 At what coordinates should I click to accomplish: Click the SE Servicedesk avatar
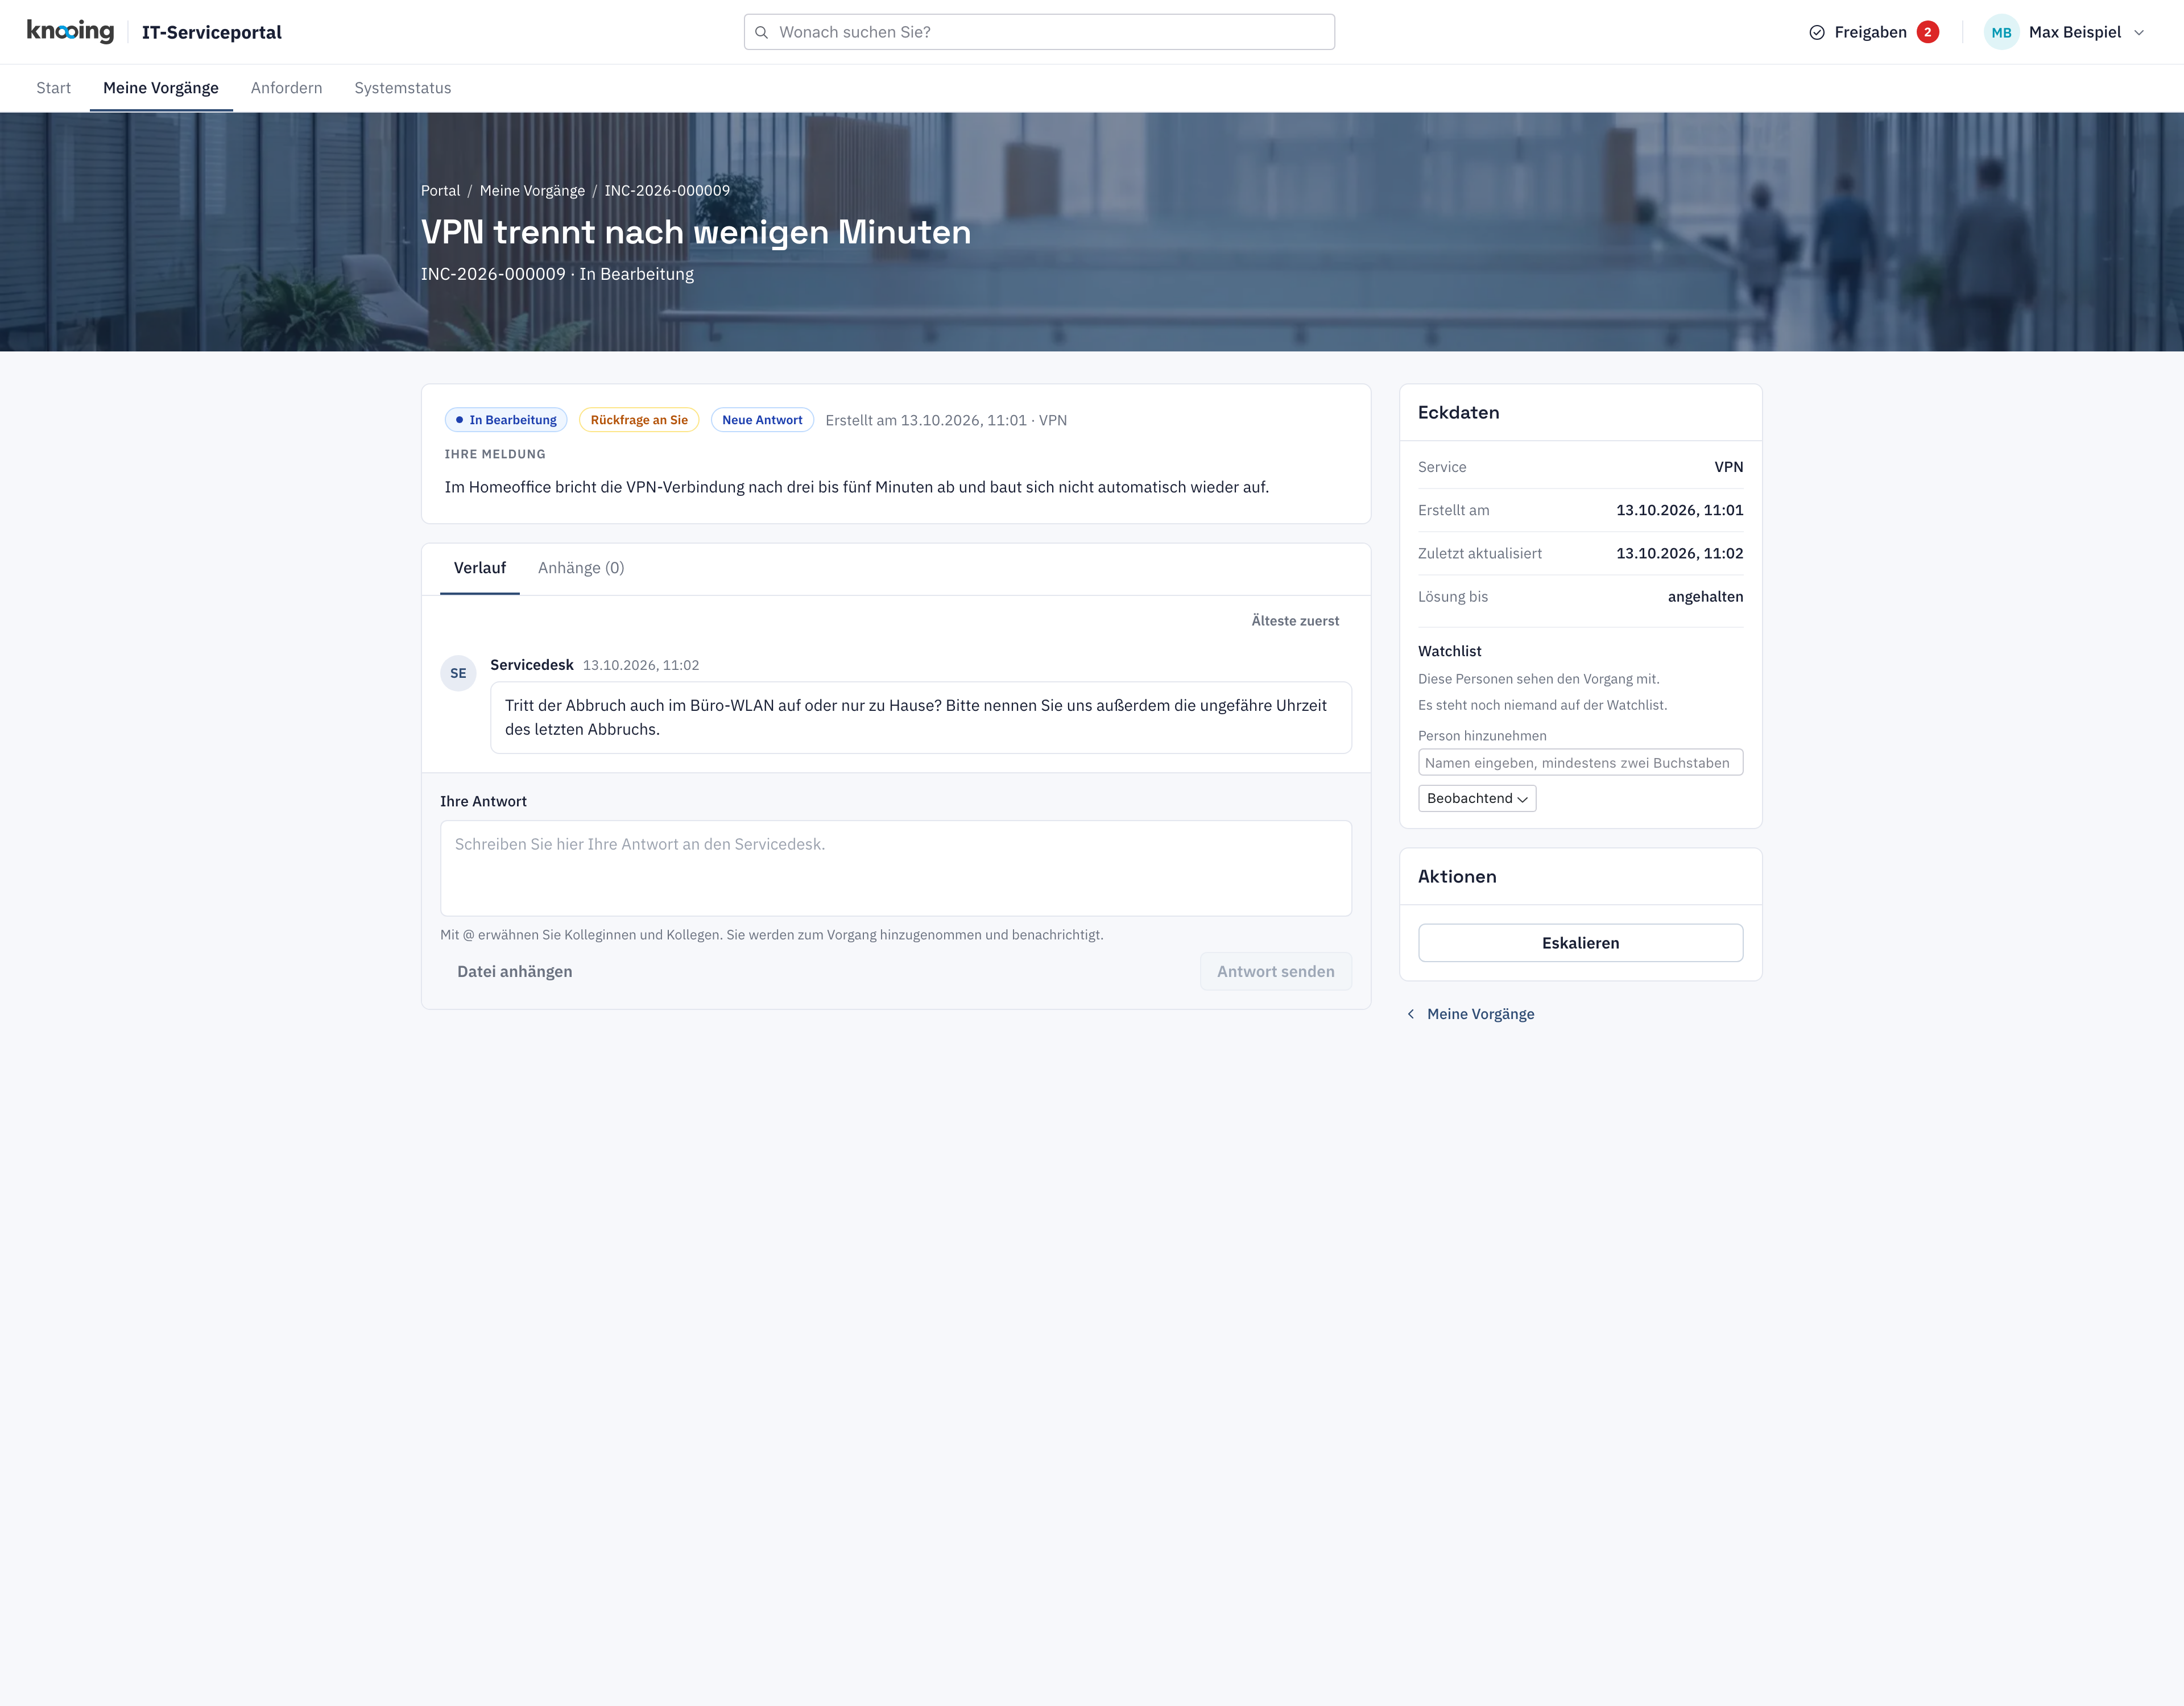[x=458, y=673]
